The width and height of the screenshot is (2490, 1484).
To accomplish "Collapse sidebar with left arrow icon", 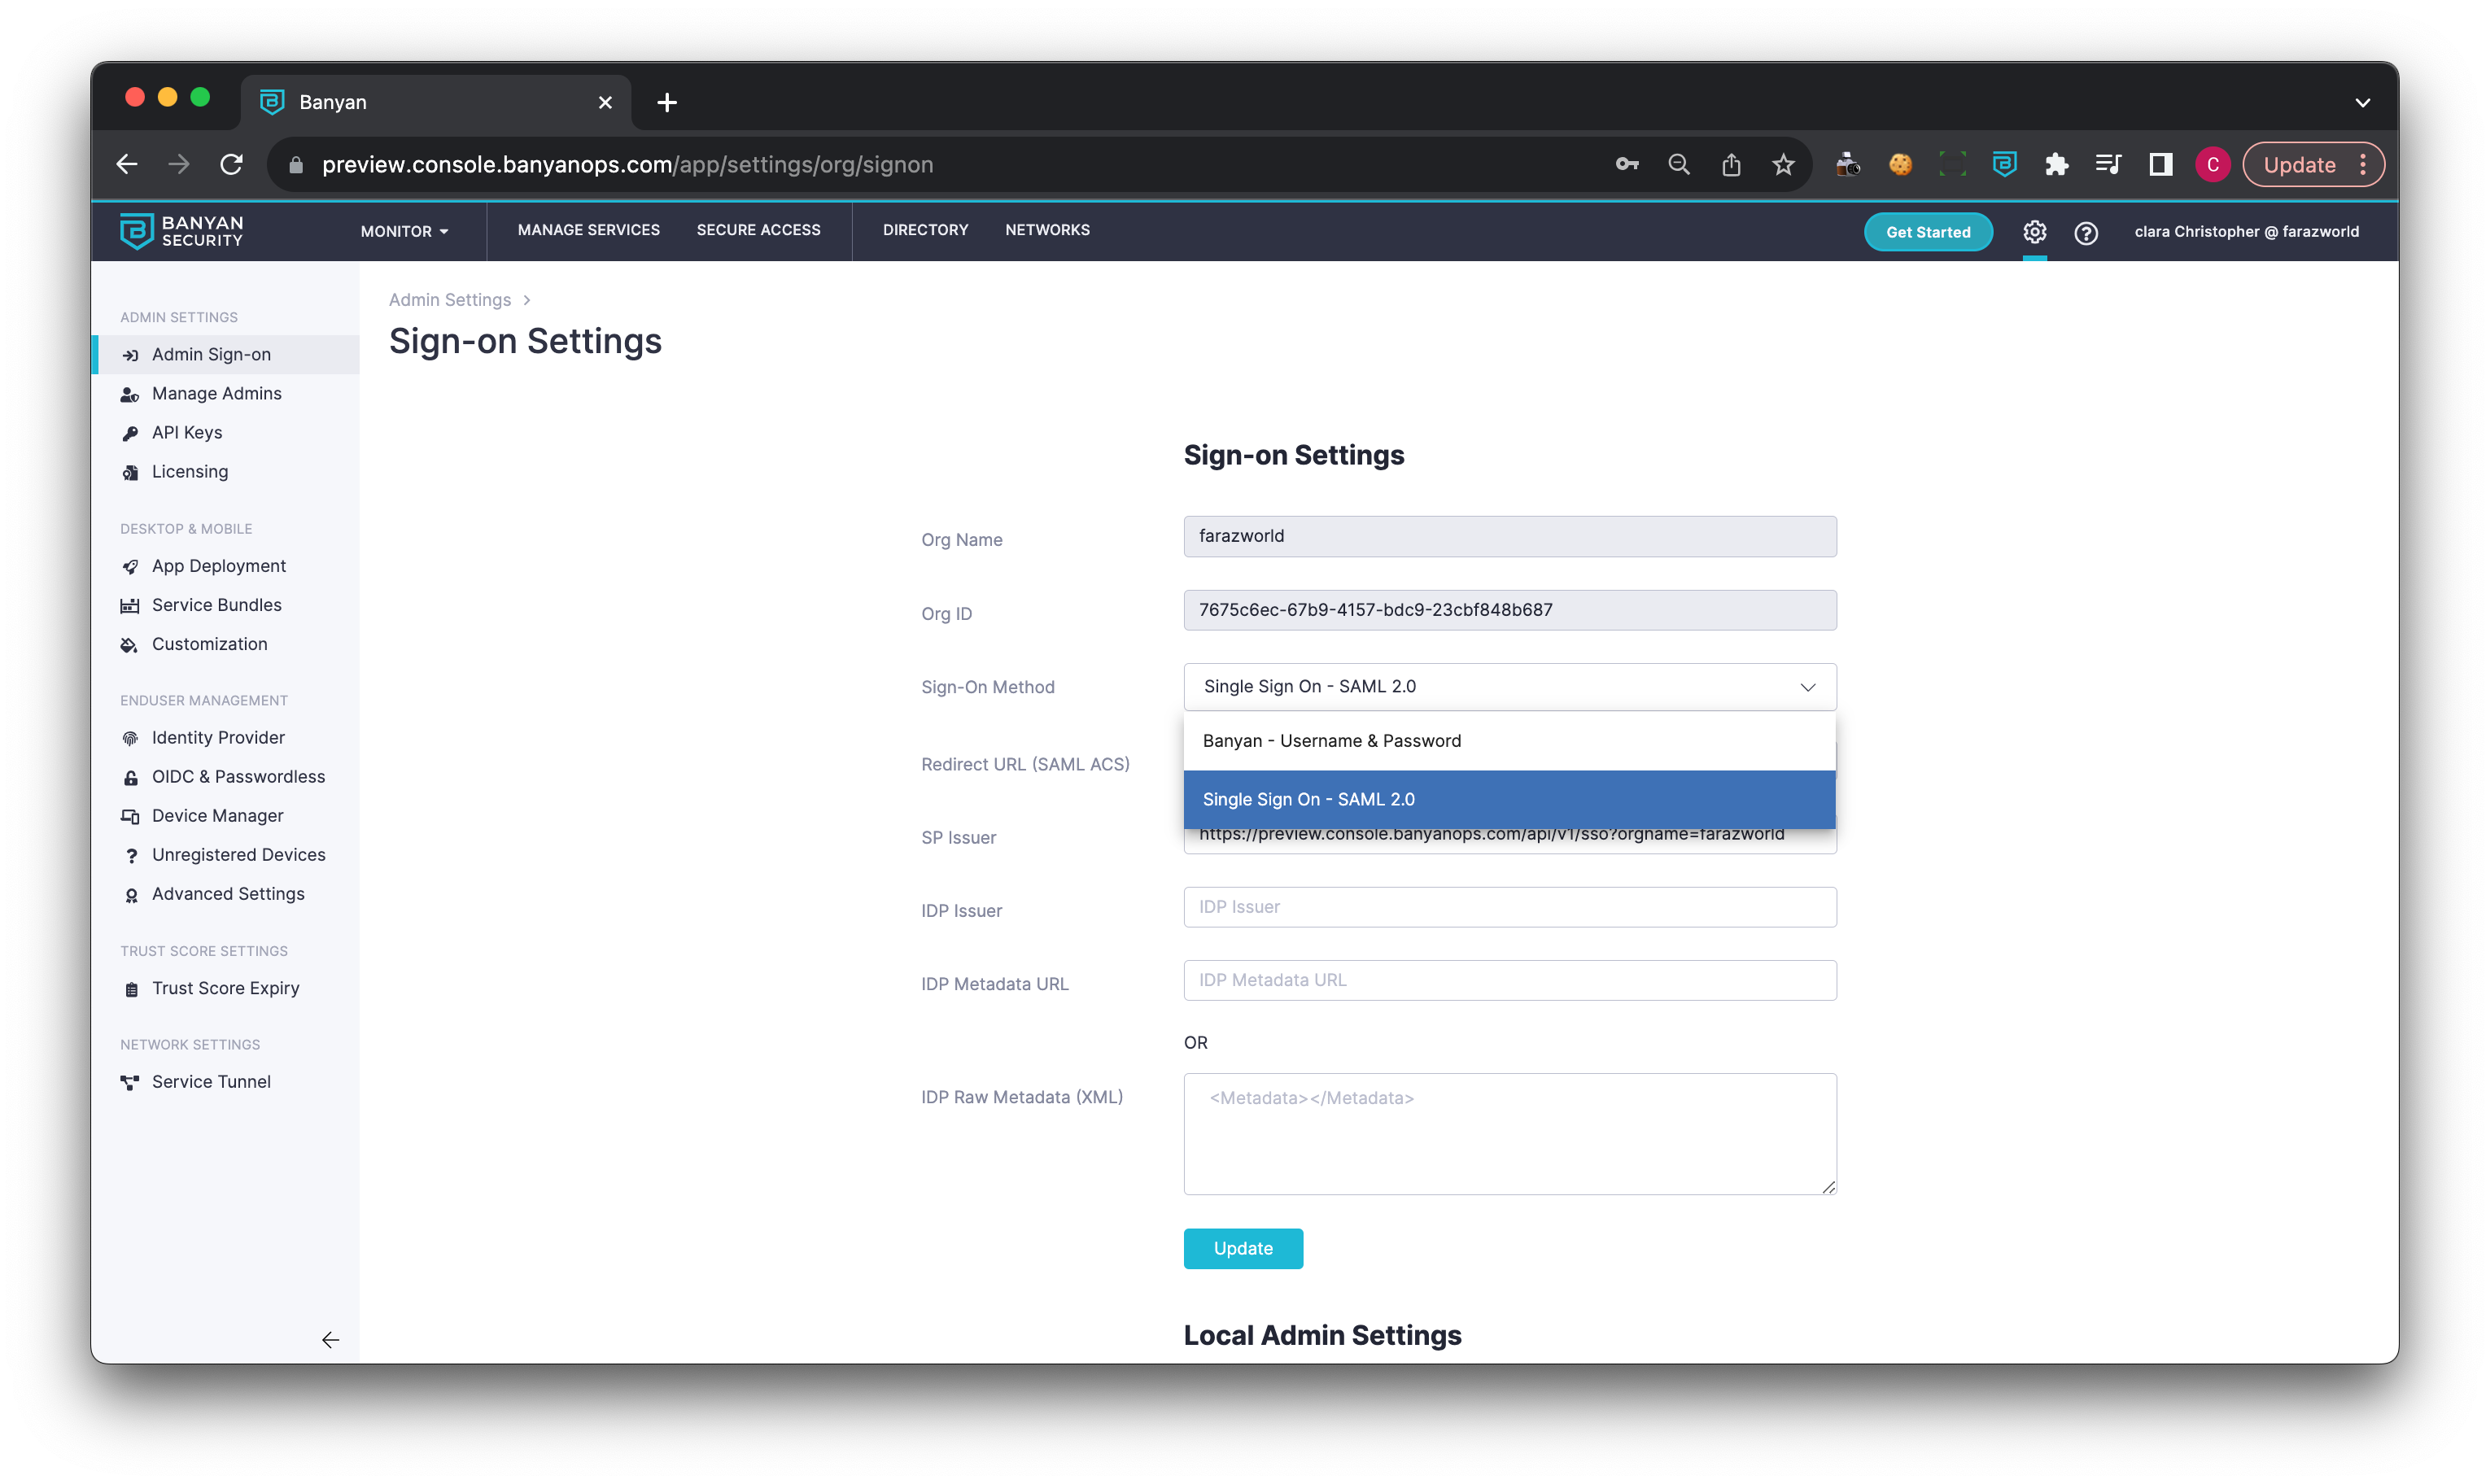I will pyautogui.click(x=330, y=1340).
